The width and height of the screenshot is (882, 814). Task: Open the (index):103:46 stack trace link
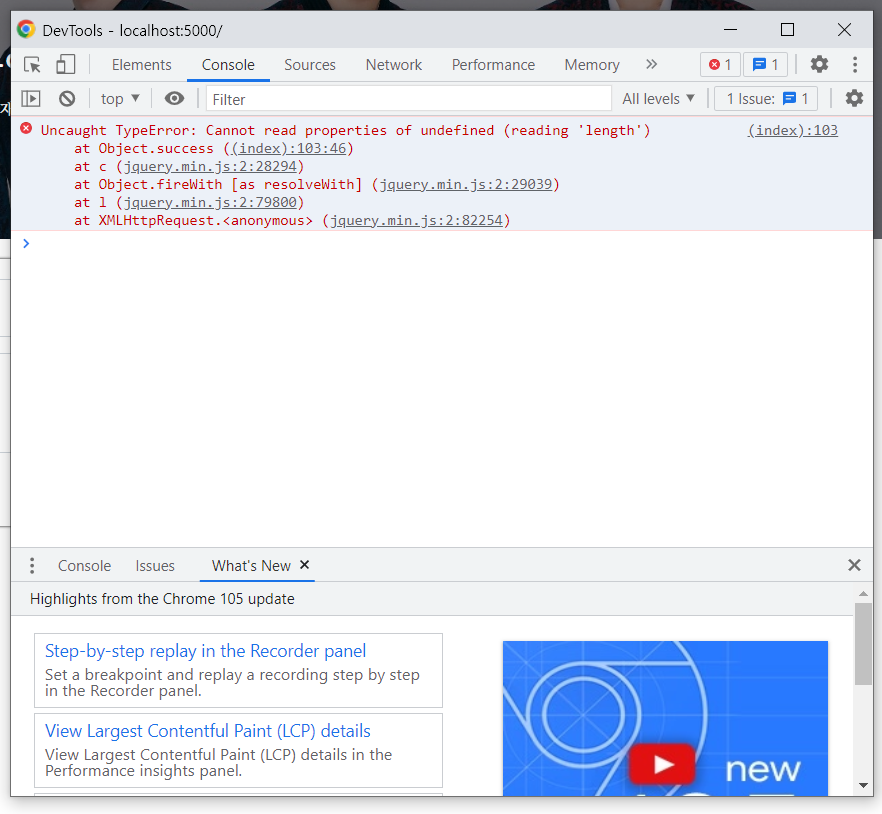289,149
